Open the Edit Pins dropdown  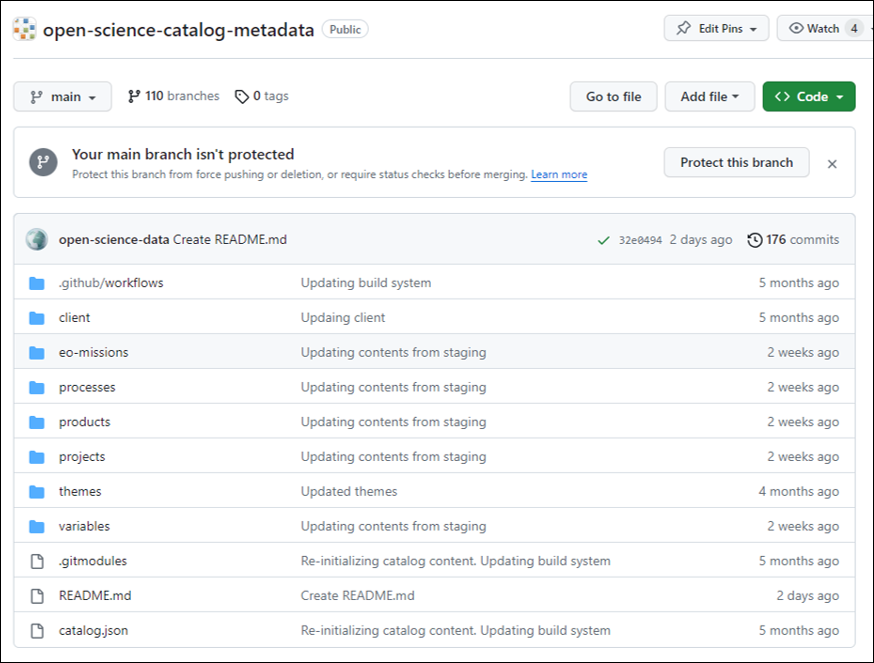(716, 28)
